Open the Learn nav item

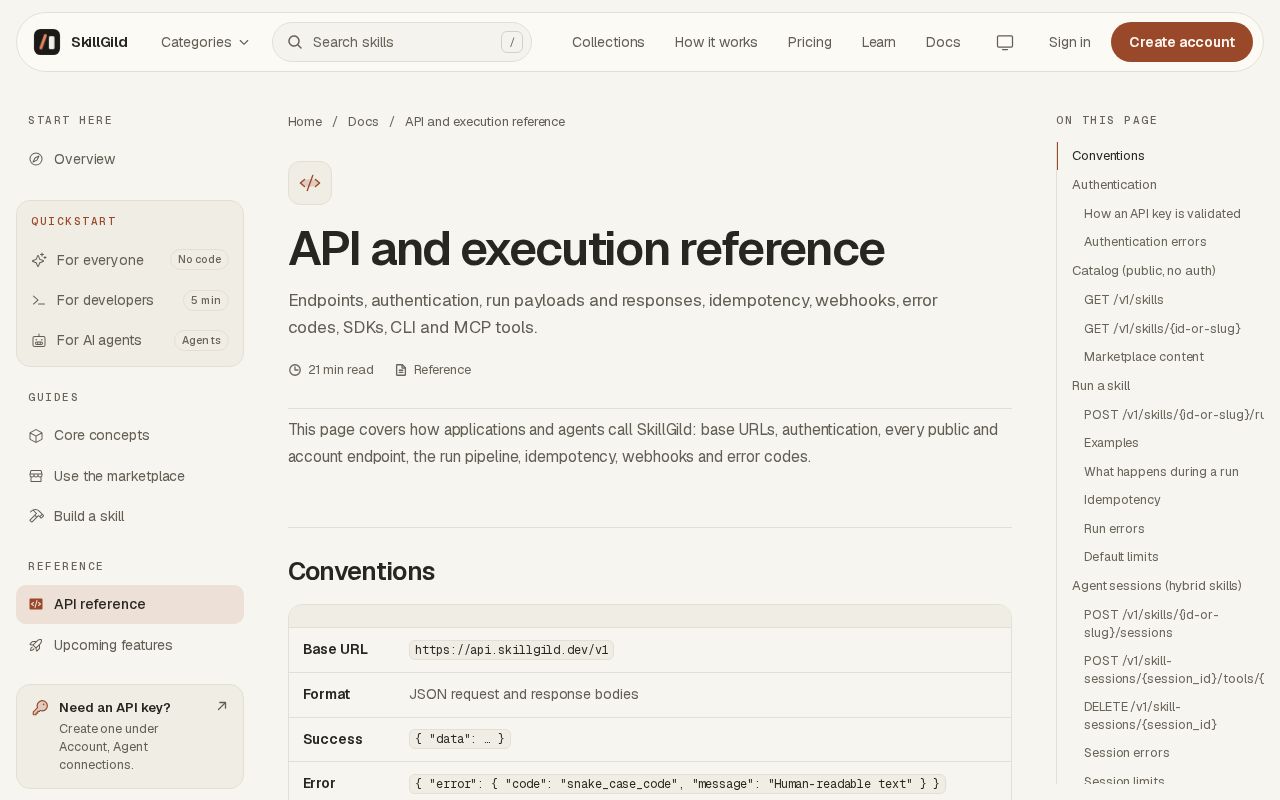[879, 42]
